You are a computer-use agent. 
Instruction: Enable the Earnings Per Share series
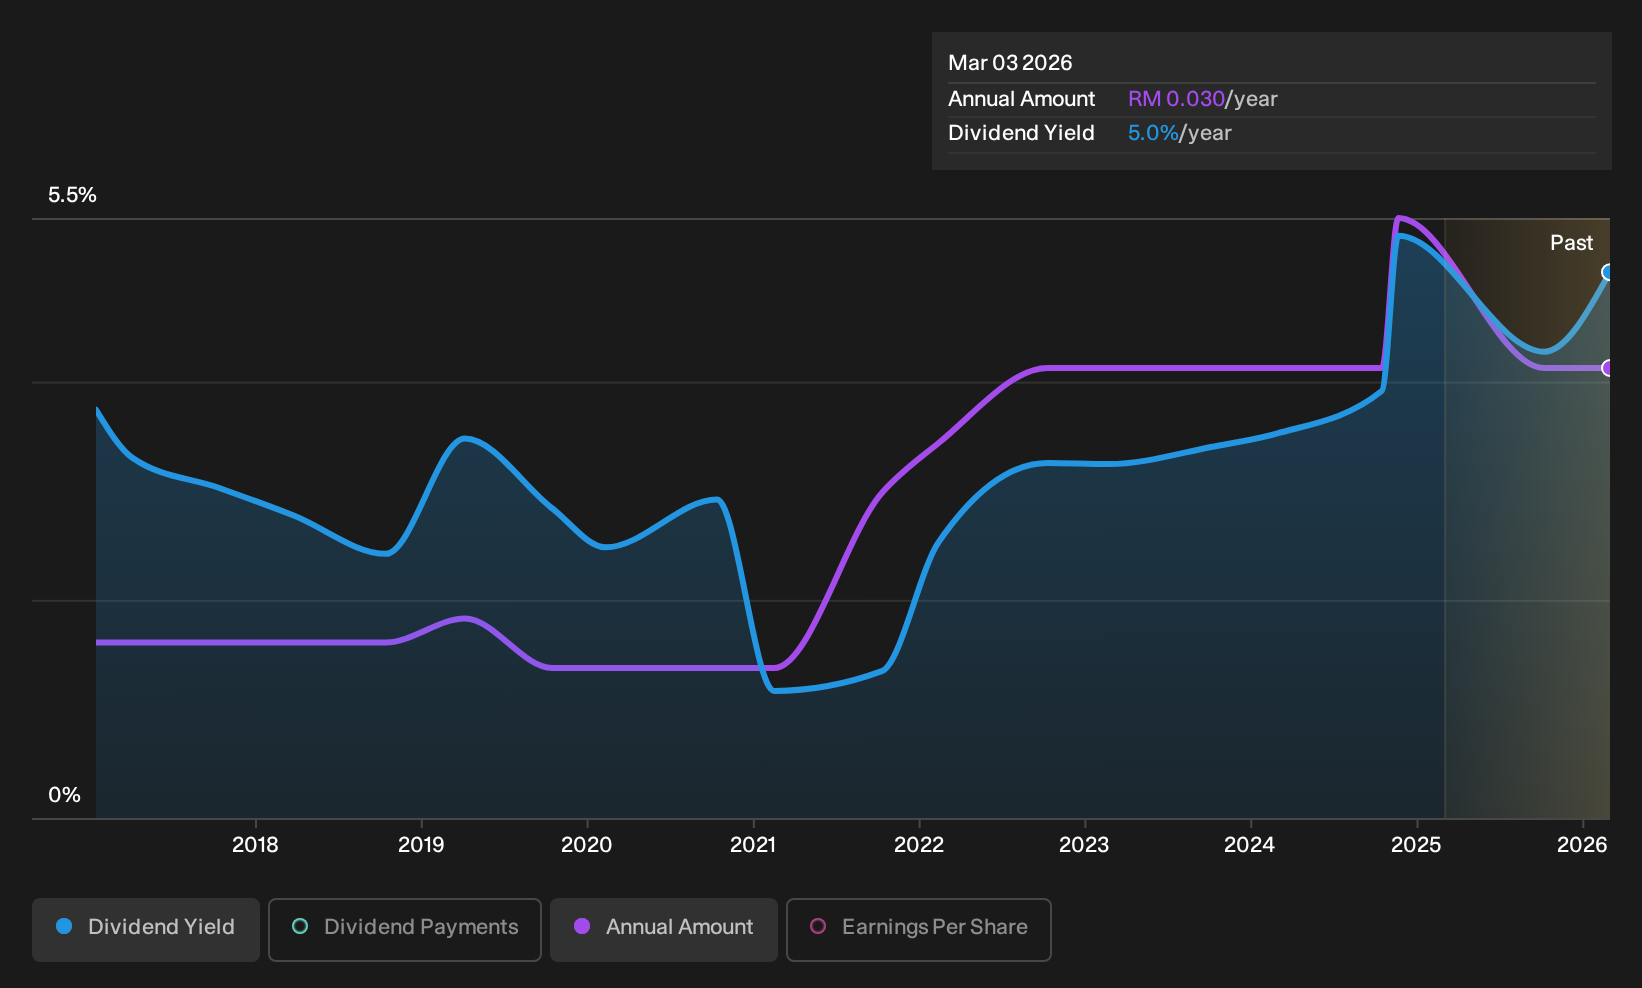919,929
